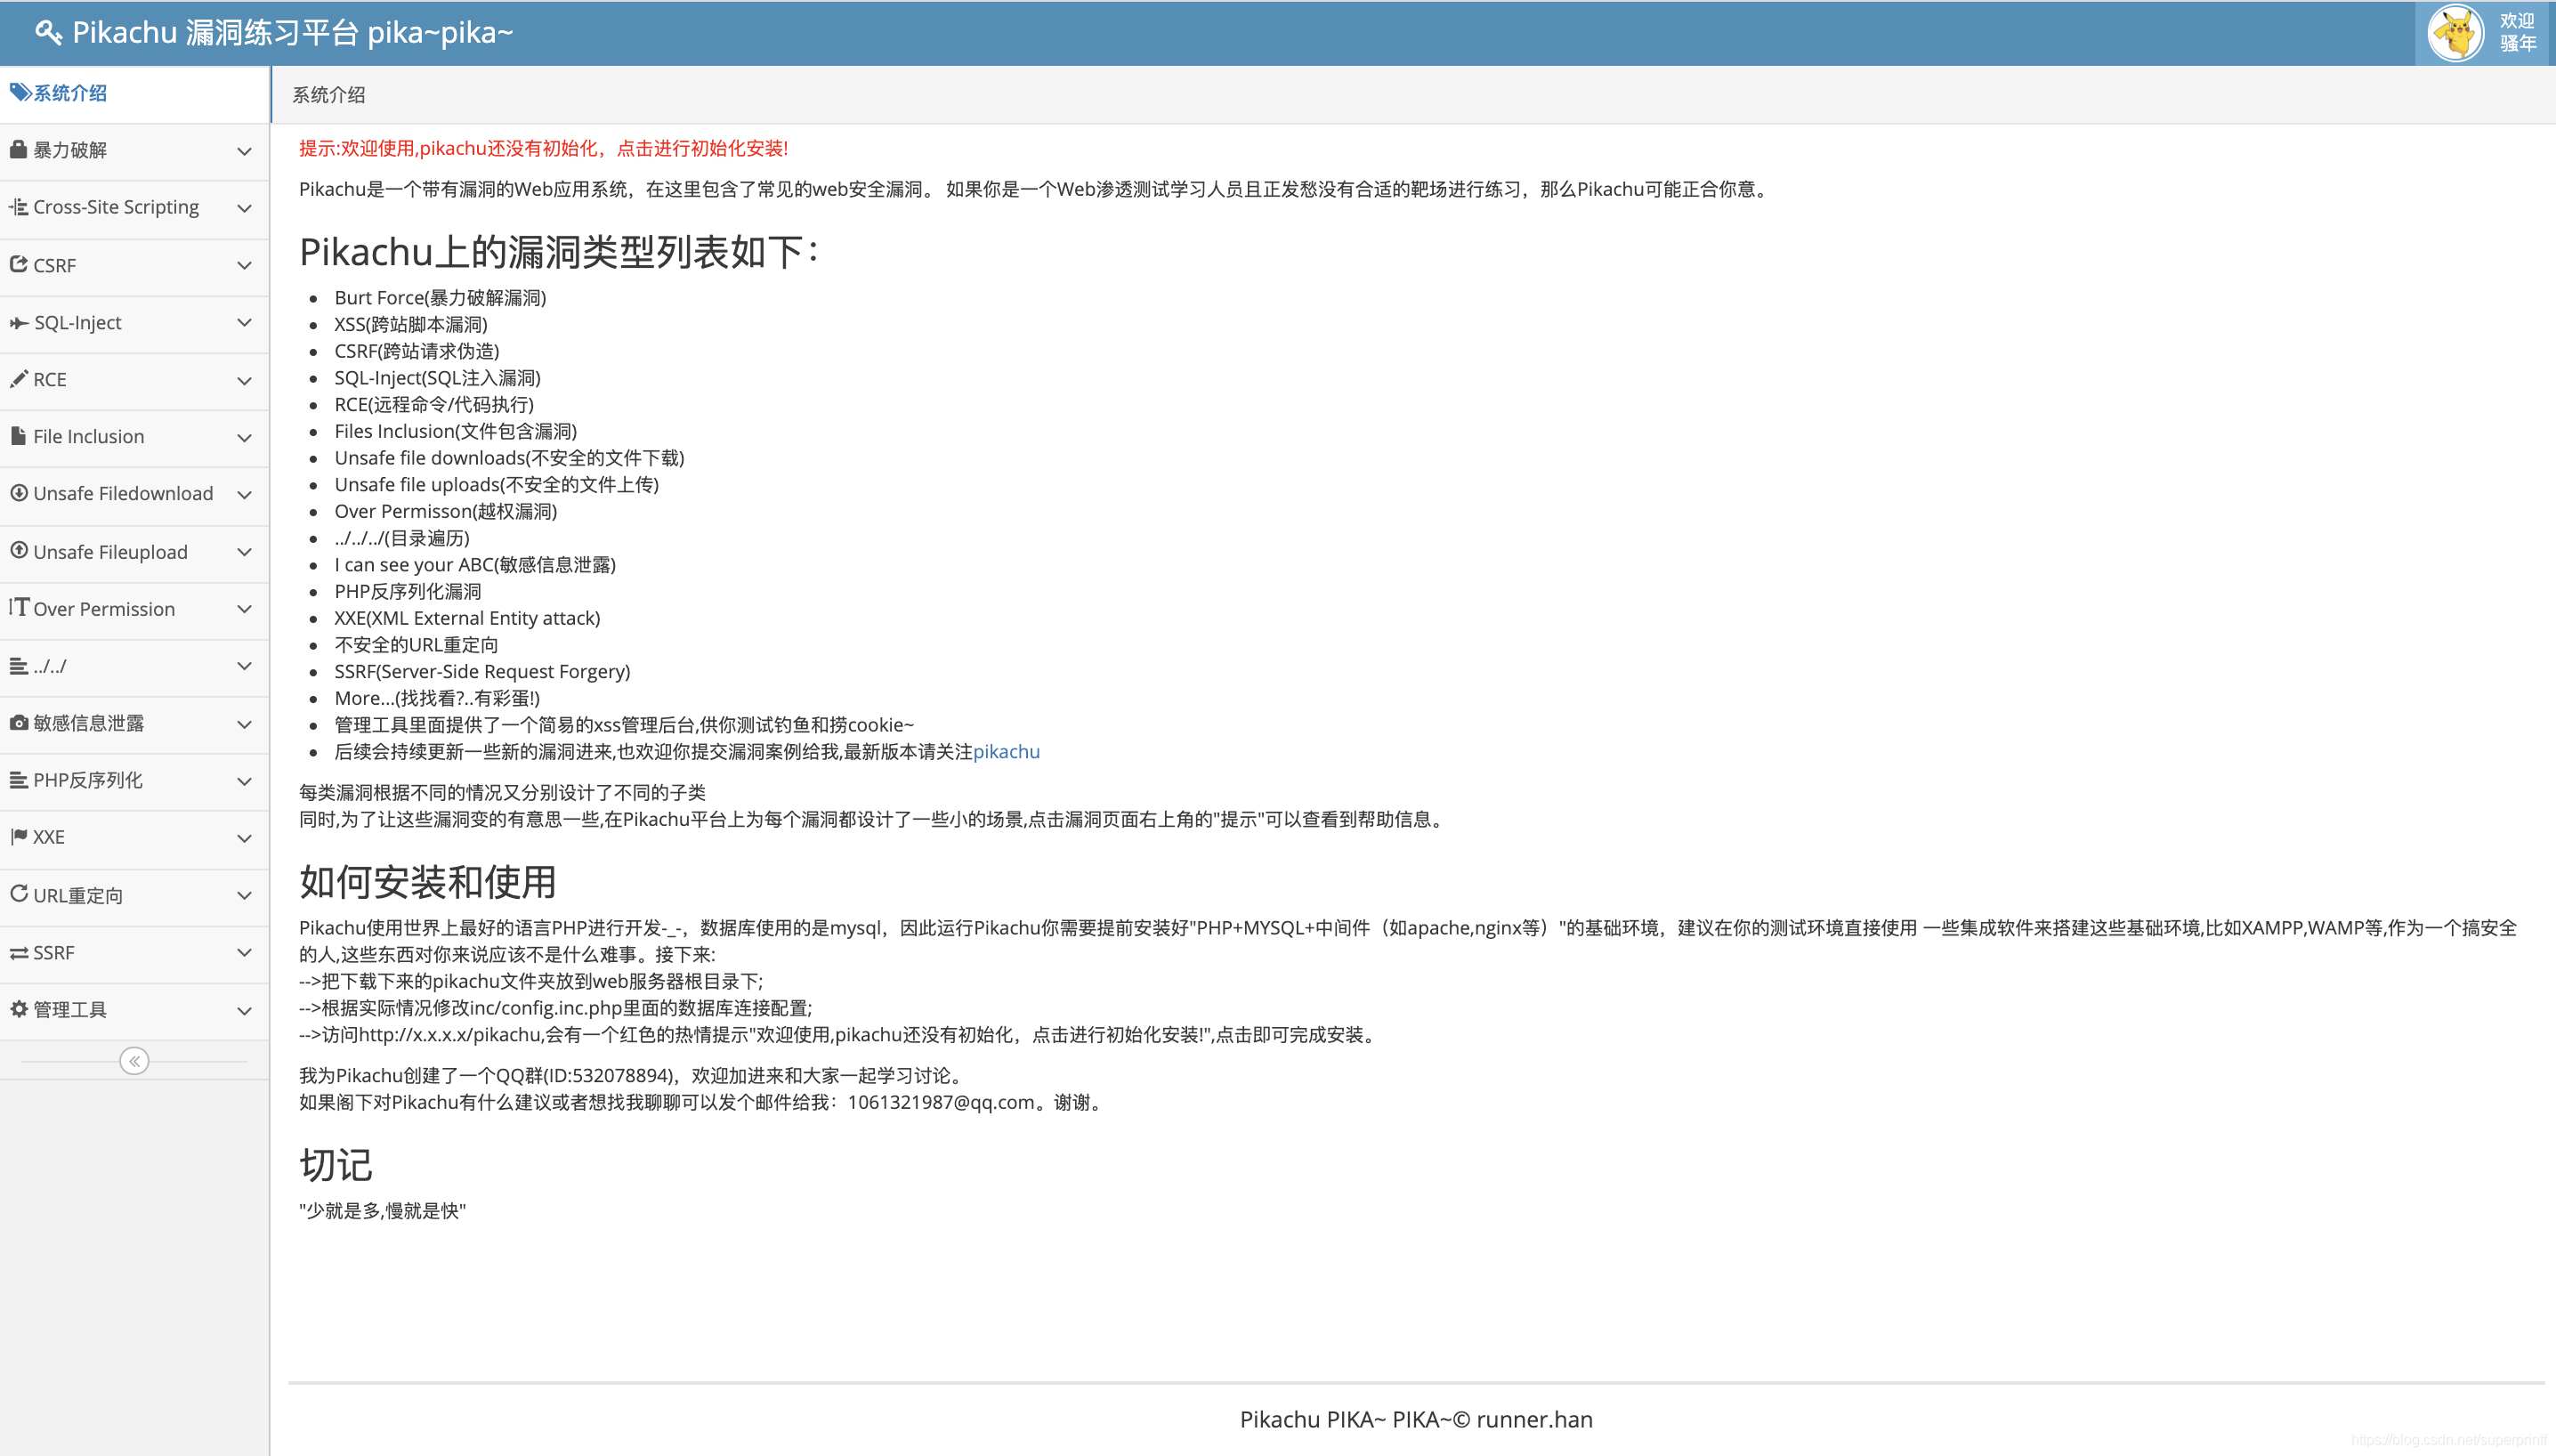Viewport: 2556px width, 1456px height.
Task: Open the PHP反序列化 sidebar menu
Action: click(134, 781)
